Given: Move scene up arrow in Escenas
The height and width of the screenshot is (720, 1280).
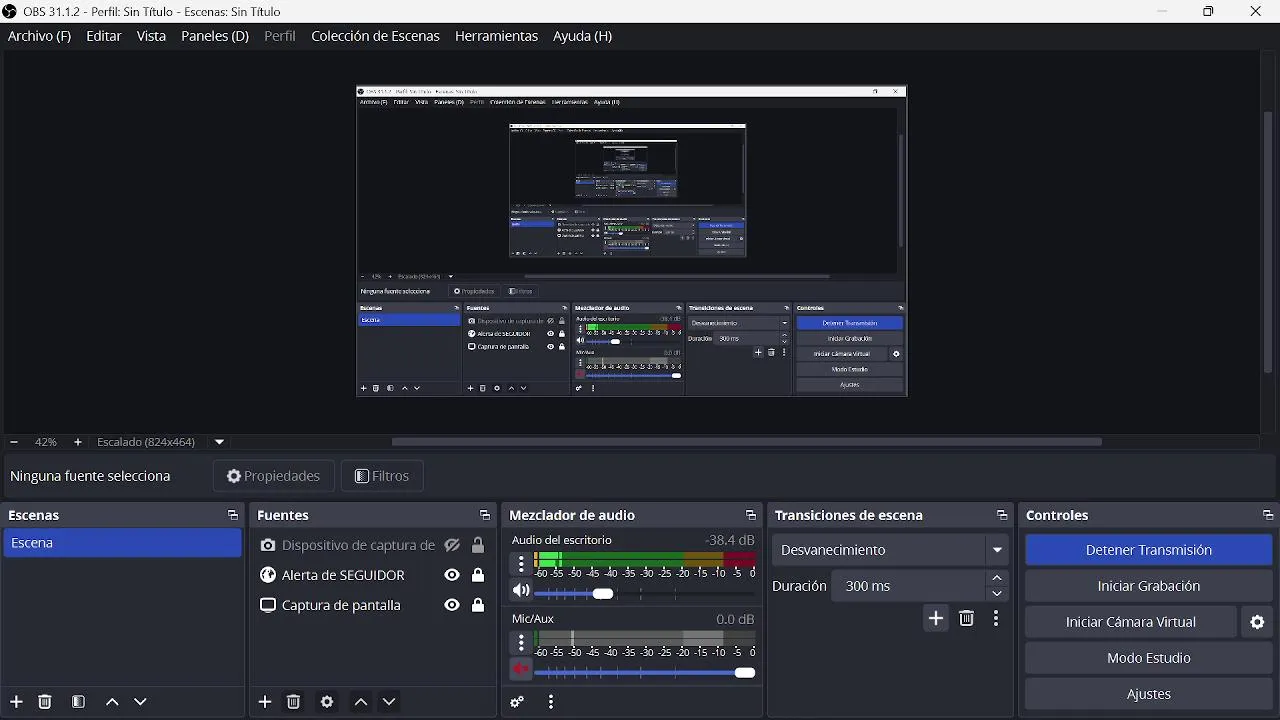Looking at the screenshot, I should pyautogui.click(x=112, y=702).
